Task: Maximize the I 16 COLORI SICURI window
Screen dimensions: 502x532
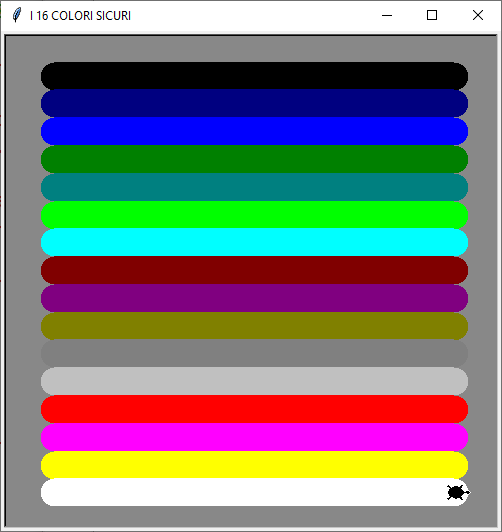Action: click(x=432, y=15)
